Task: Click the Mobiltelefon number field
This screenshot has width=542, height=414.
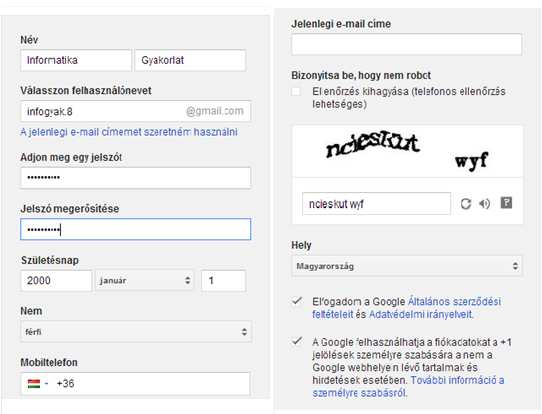Action: click(135, 384)
